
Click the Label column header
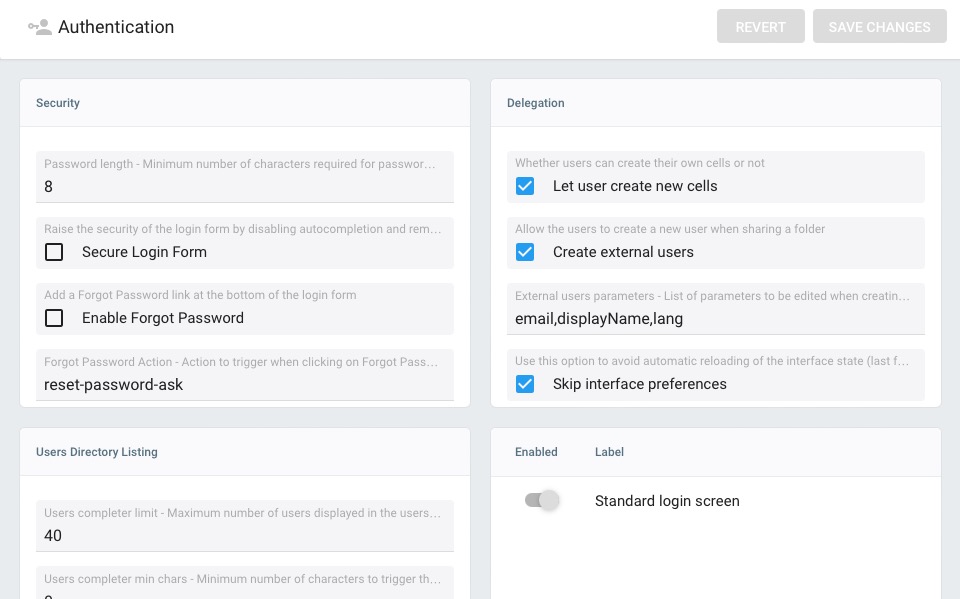coord(609,452)
